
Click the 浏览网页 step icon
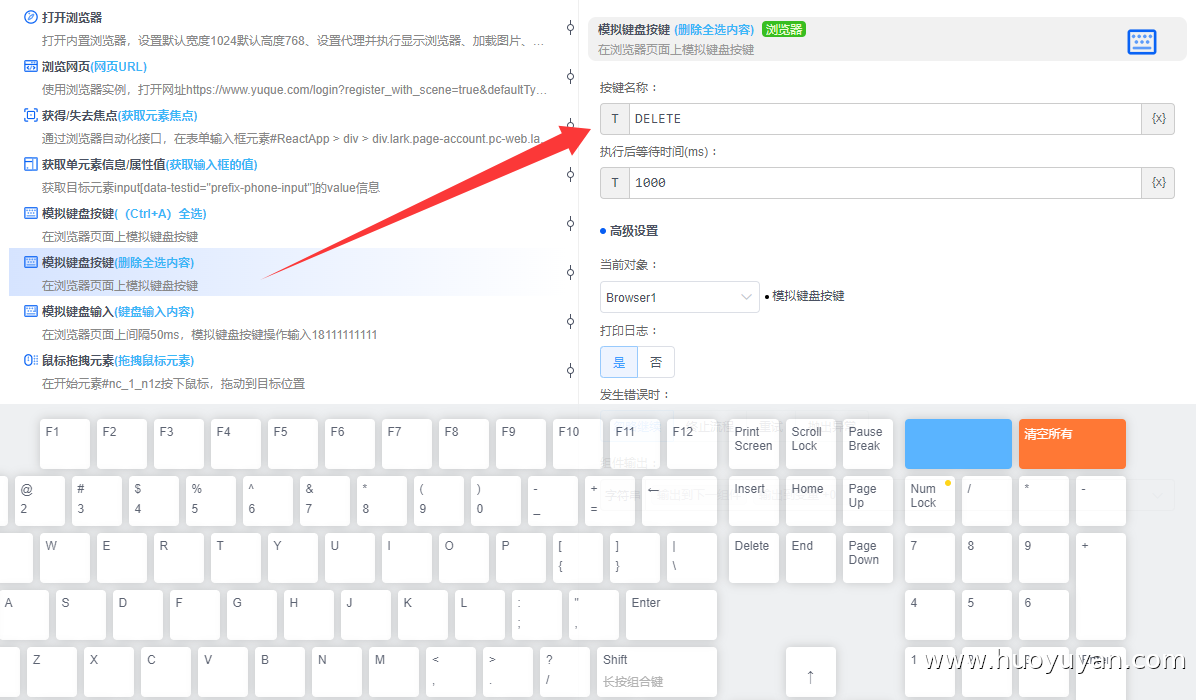(31, 66)
